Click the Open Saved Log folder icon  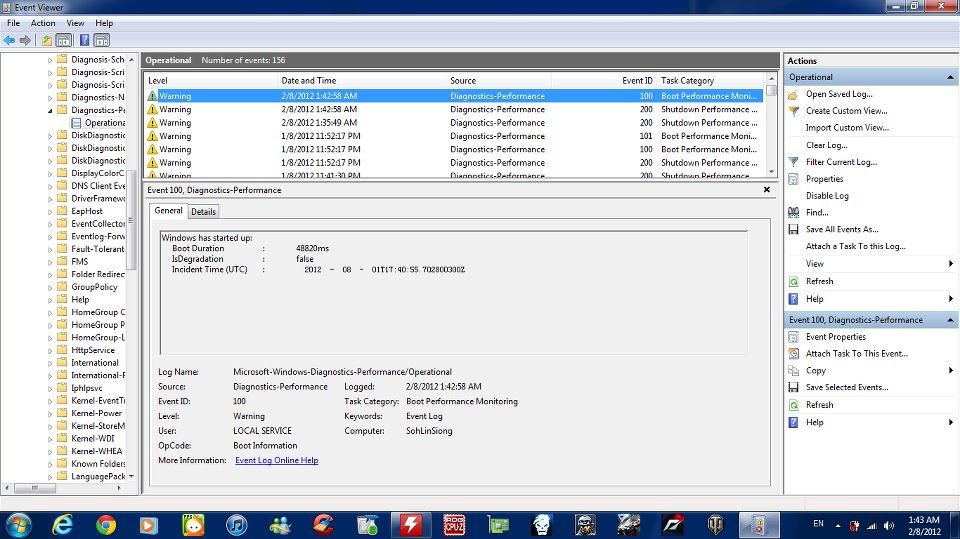pyautogui.click(x=794, y=94)
